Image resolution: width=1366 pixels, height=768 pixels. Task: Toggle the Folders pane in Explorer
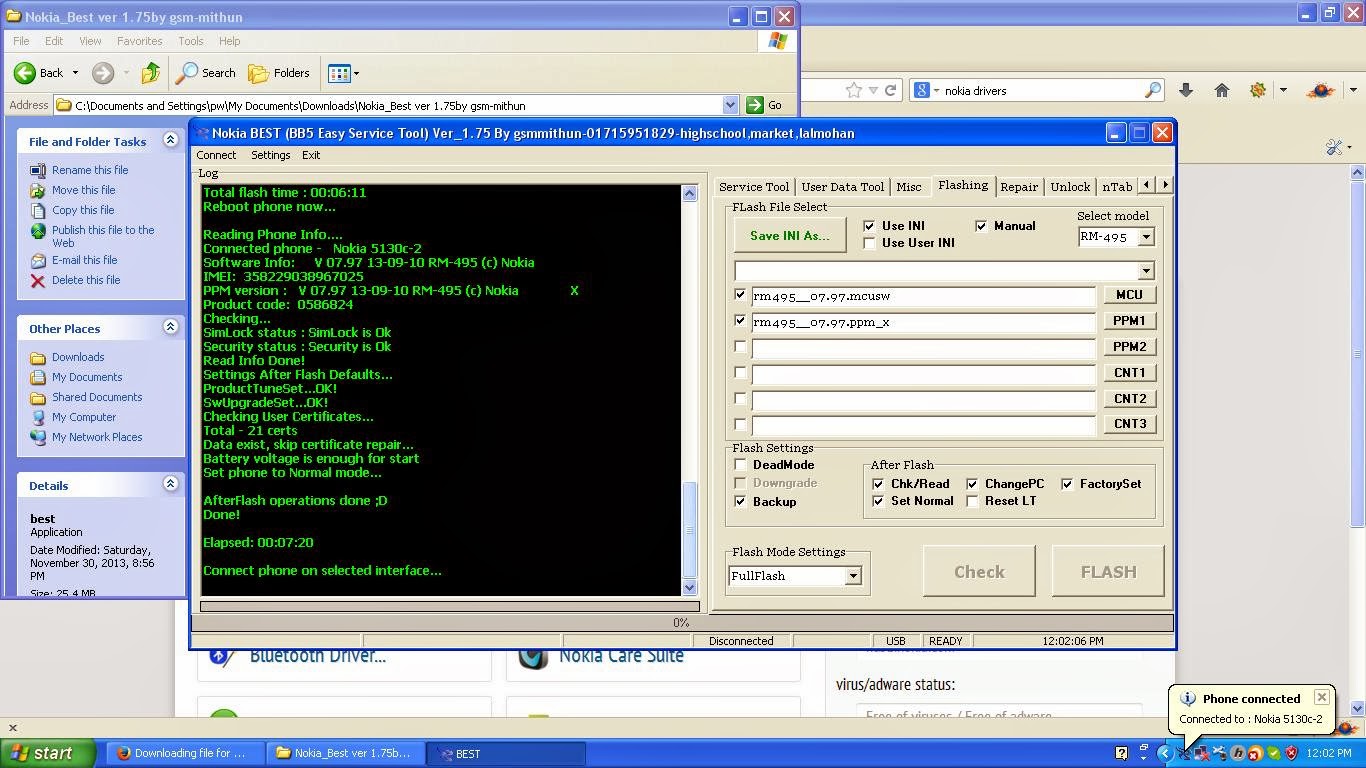279,73
